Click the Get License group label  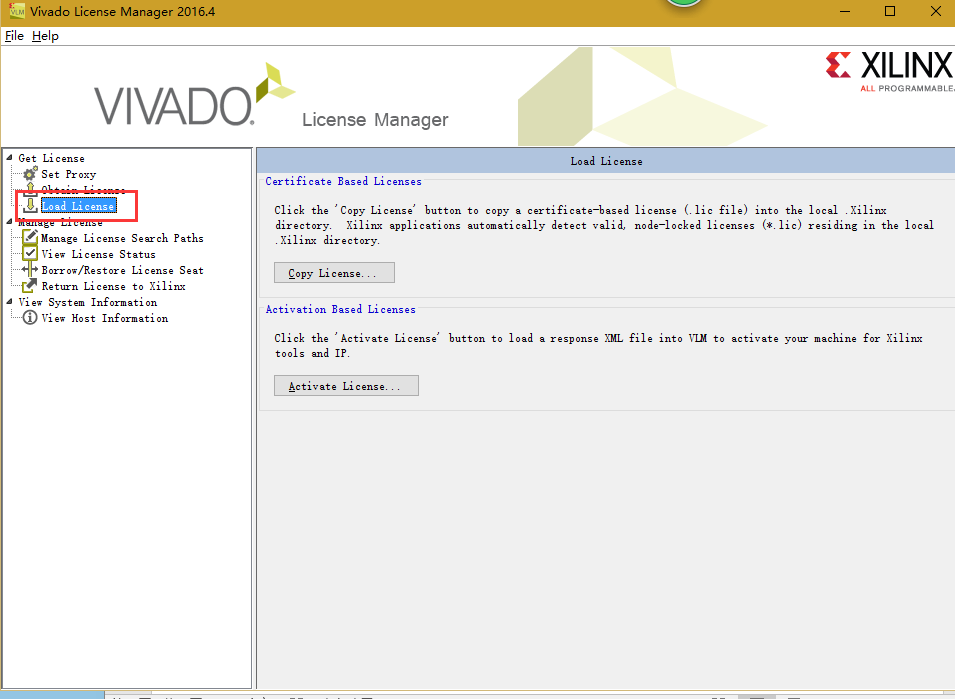[51, 158]
